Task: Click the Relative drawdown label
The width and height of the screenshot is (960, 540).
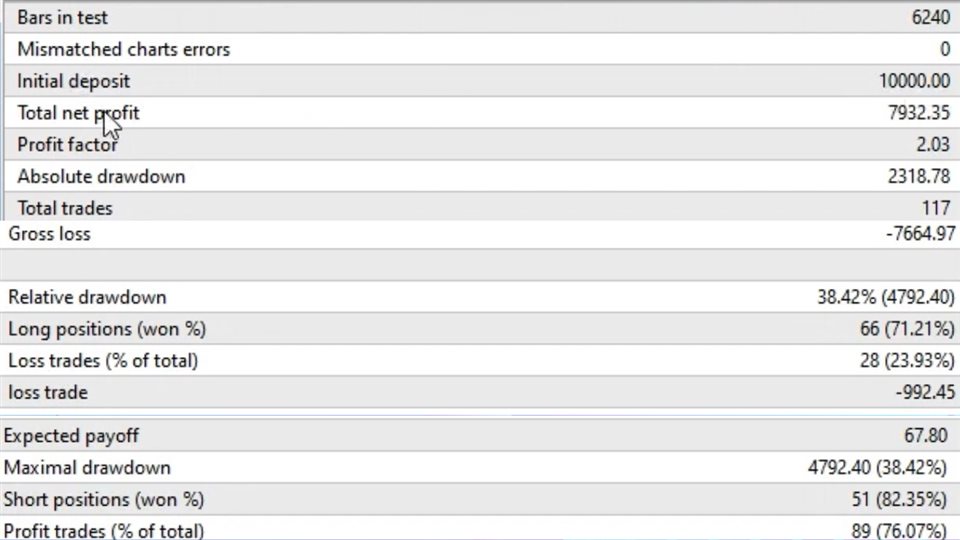Action: 87,298
